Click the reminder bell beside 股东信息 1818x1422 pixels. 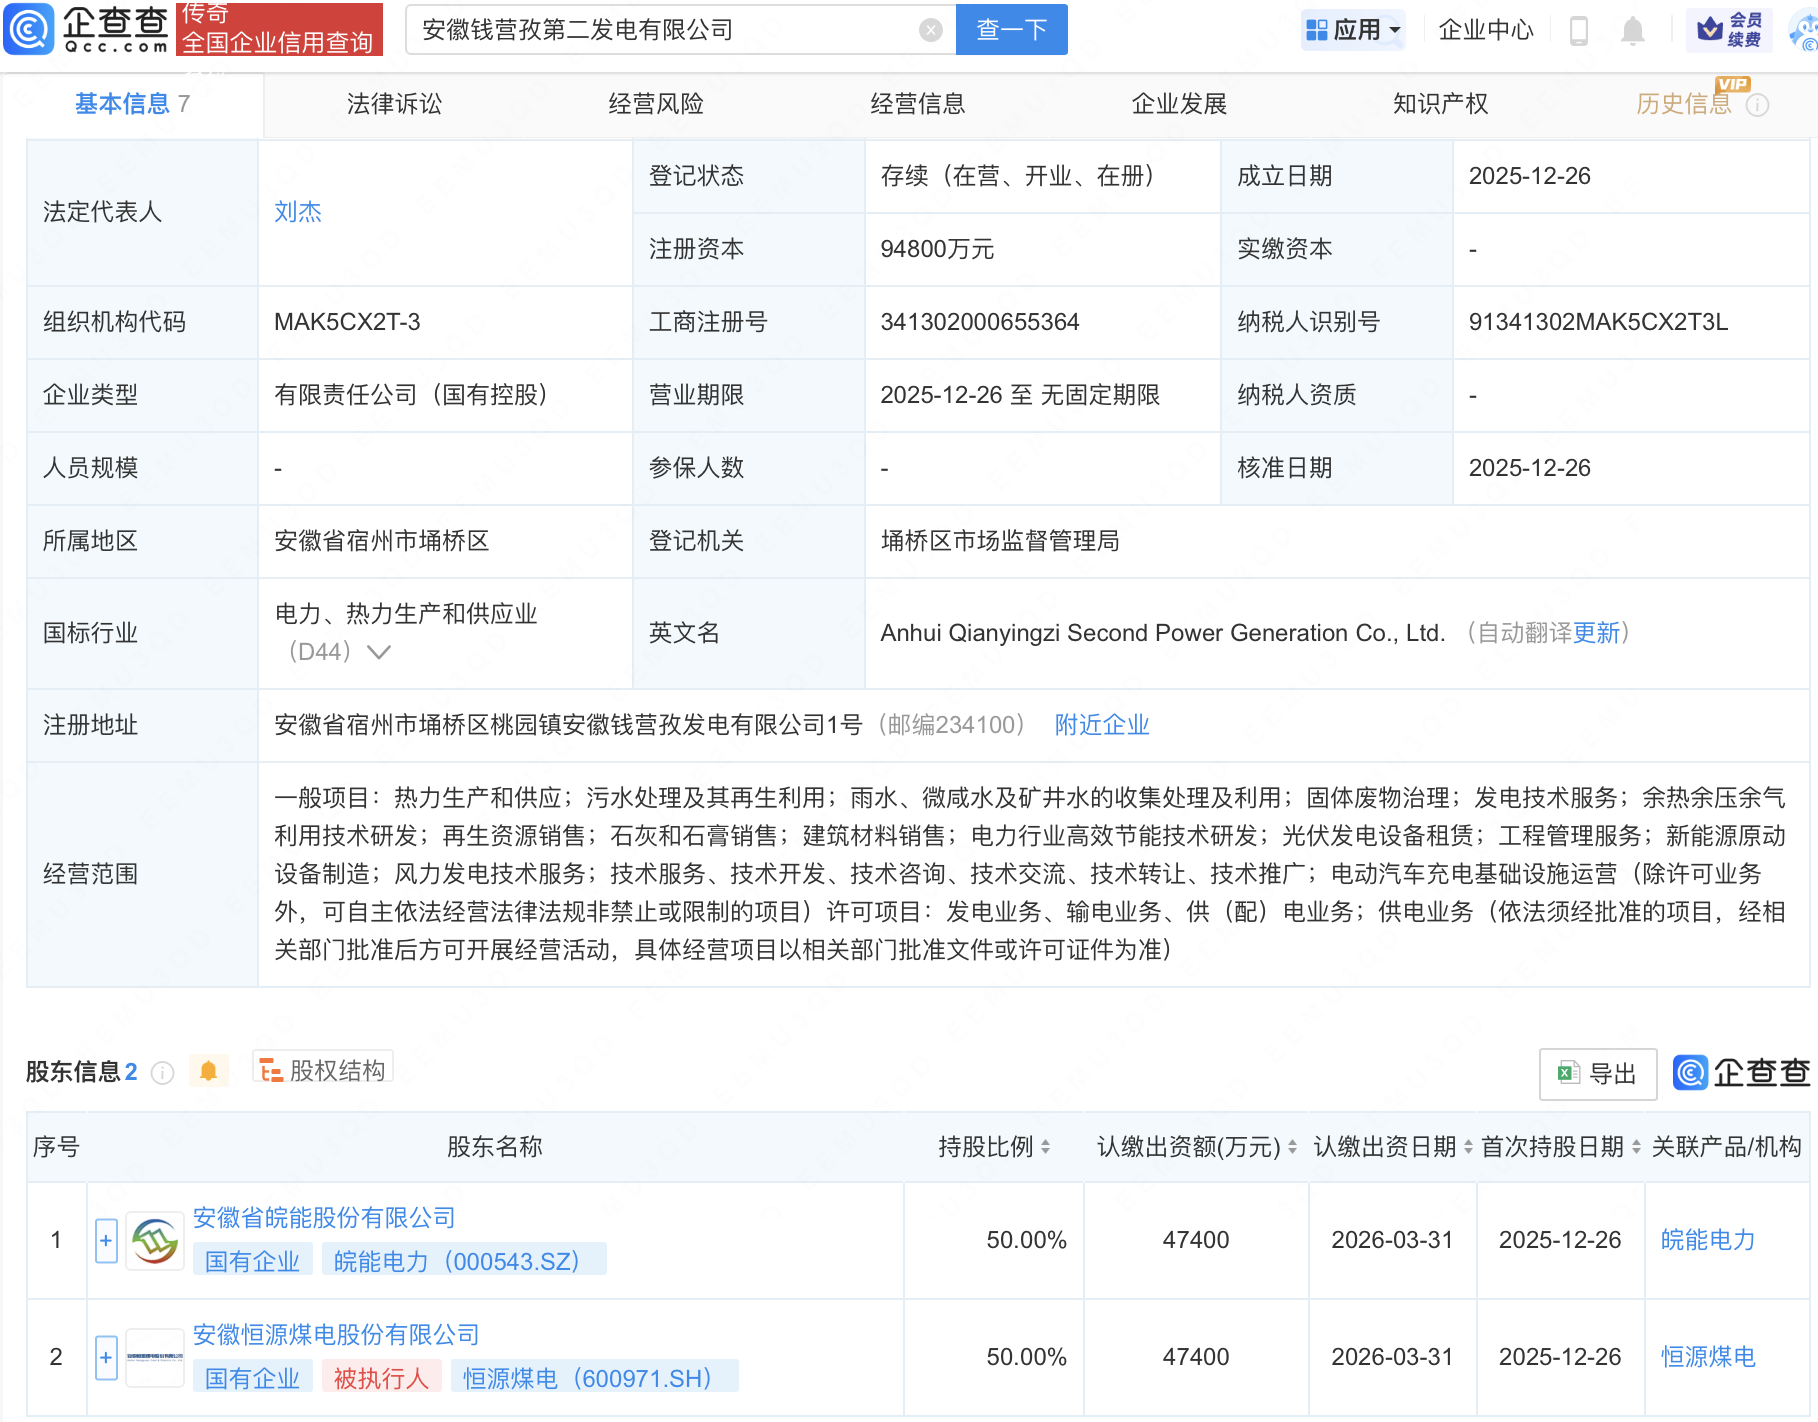tap(210, 1070)
